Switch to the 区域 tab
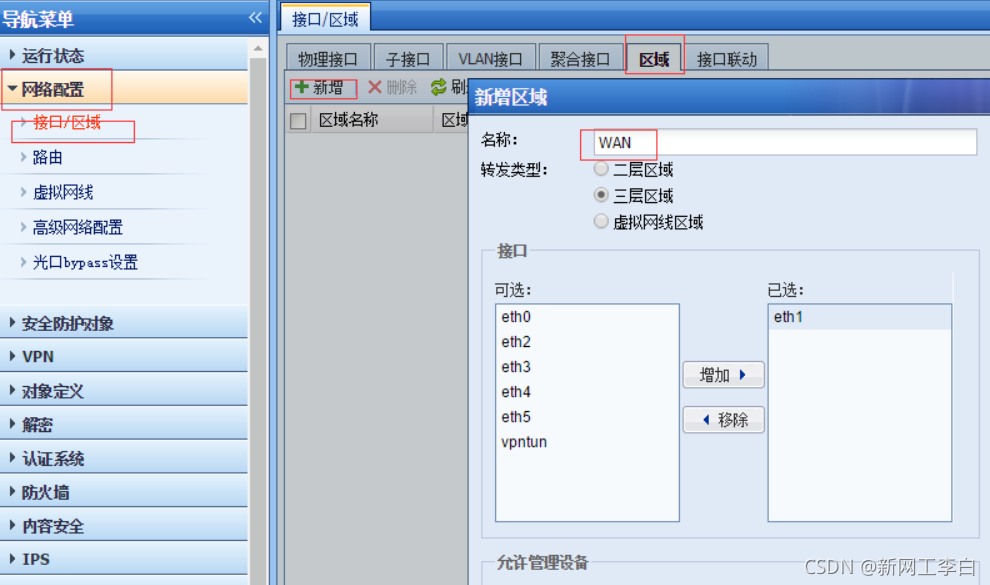The image size is (990, 585). pos(654,59)
